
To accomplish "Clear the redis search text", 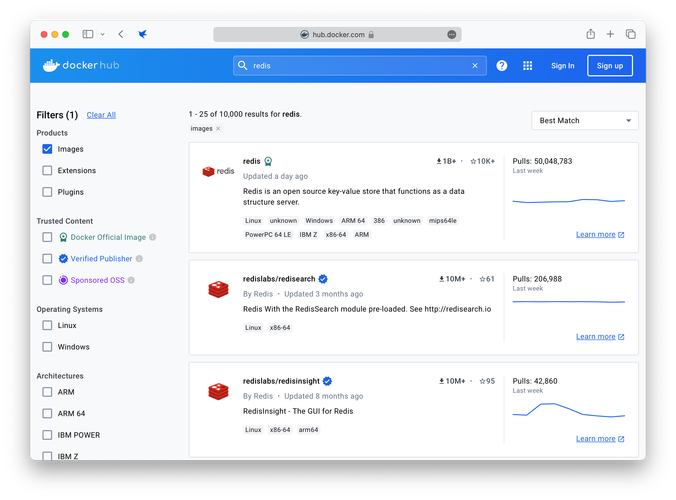I will pyautogui.click(x=475, y=66).
